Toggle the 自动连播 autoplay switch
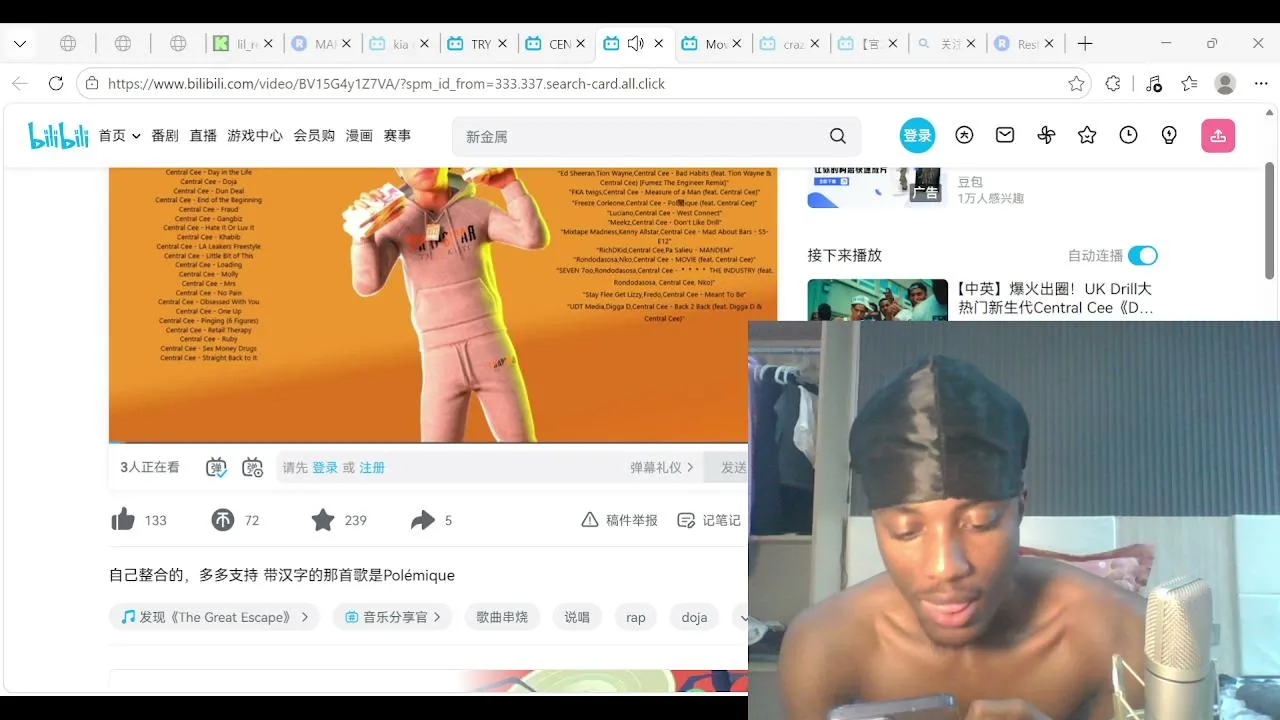The width and height of the screenshot is (1280, 720). tap(1142, 255)
